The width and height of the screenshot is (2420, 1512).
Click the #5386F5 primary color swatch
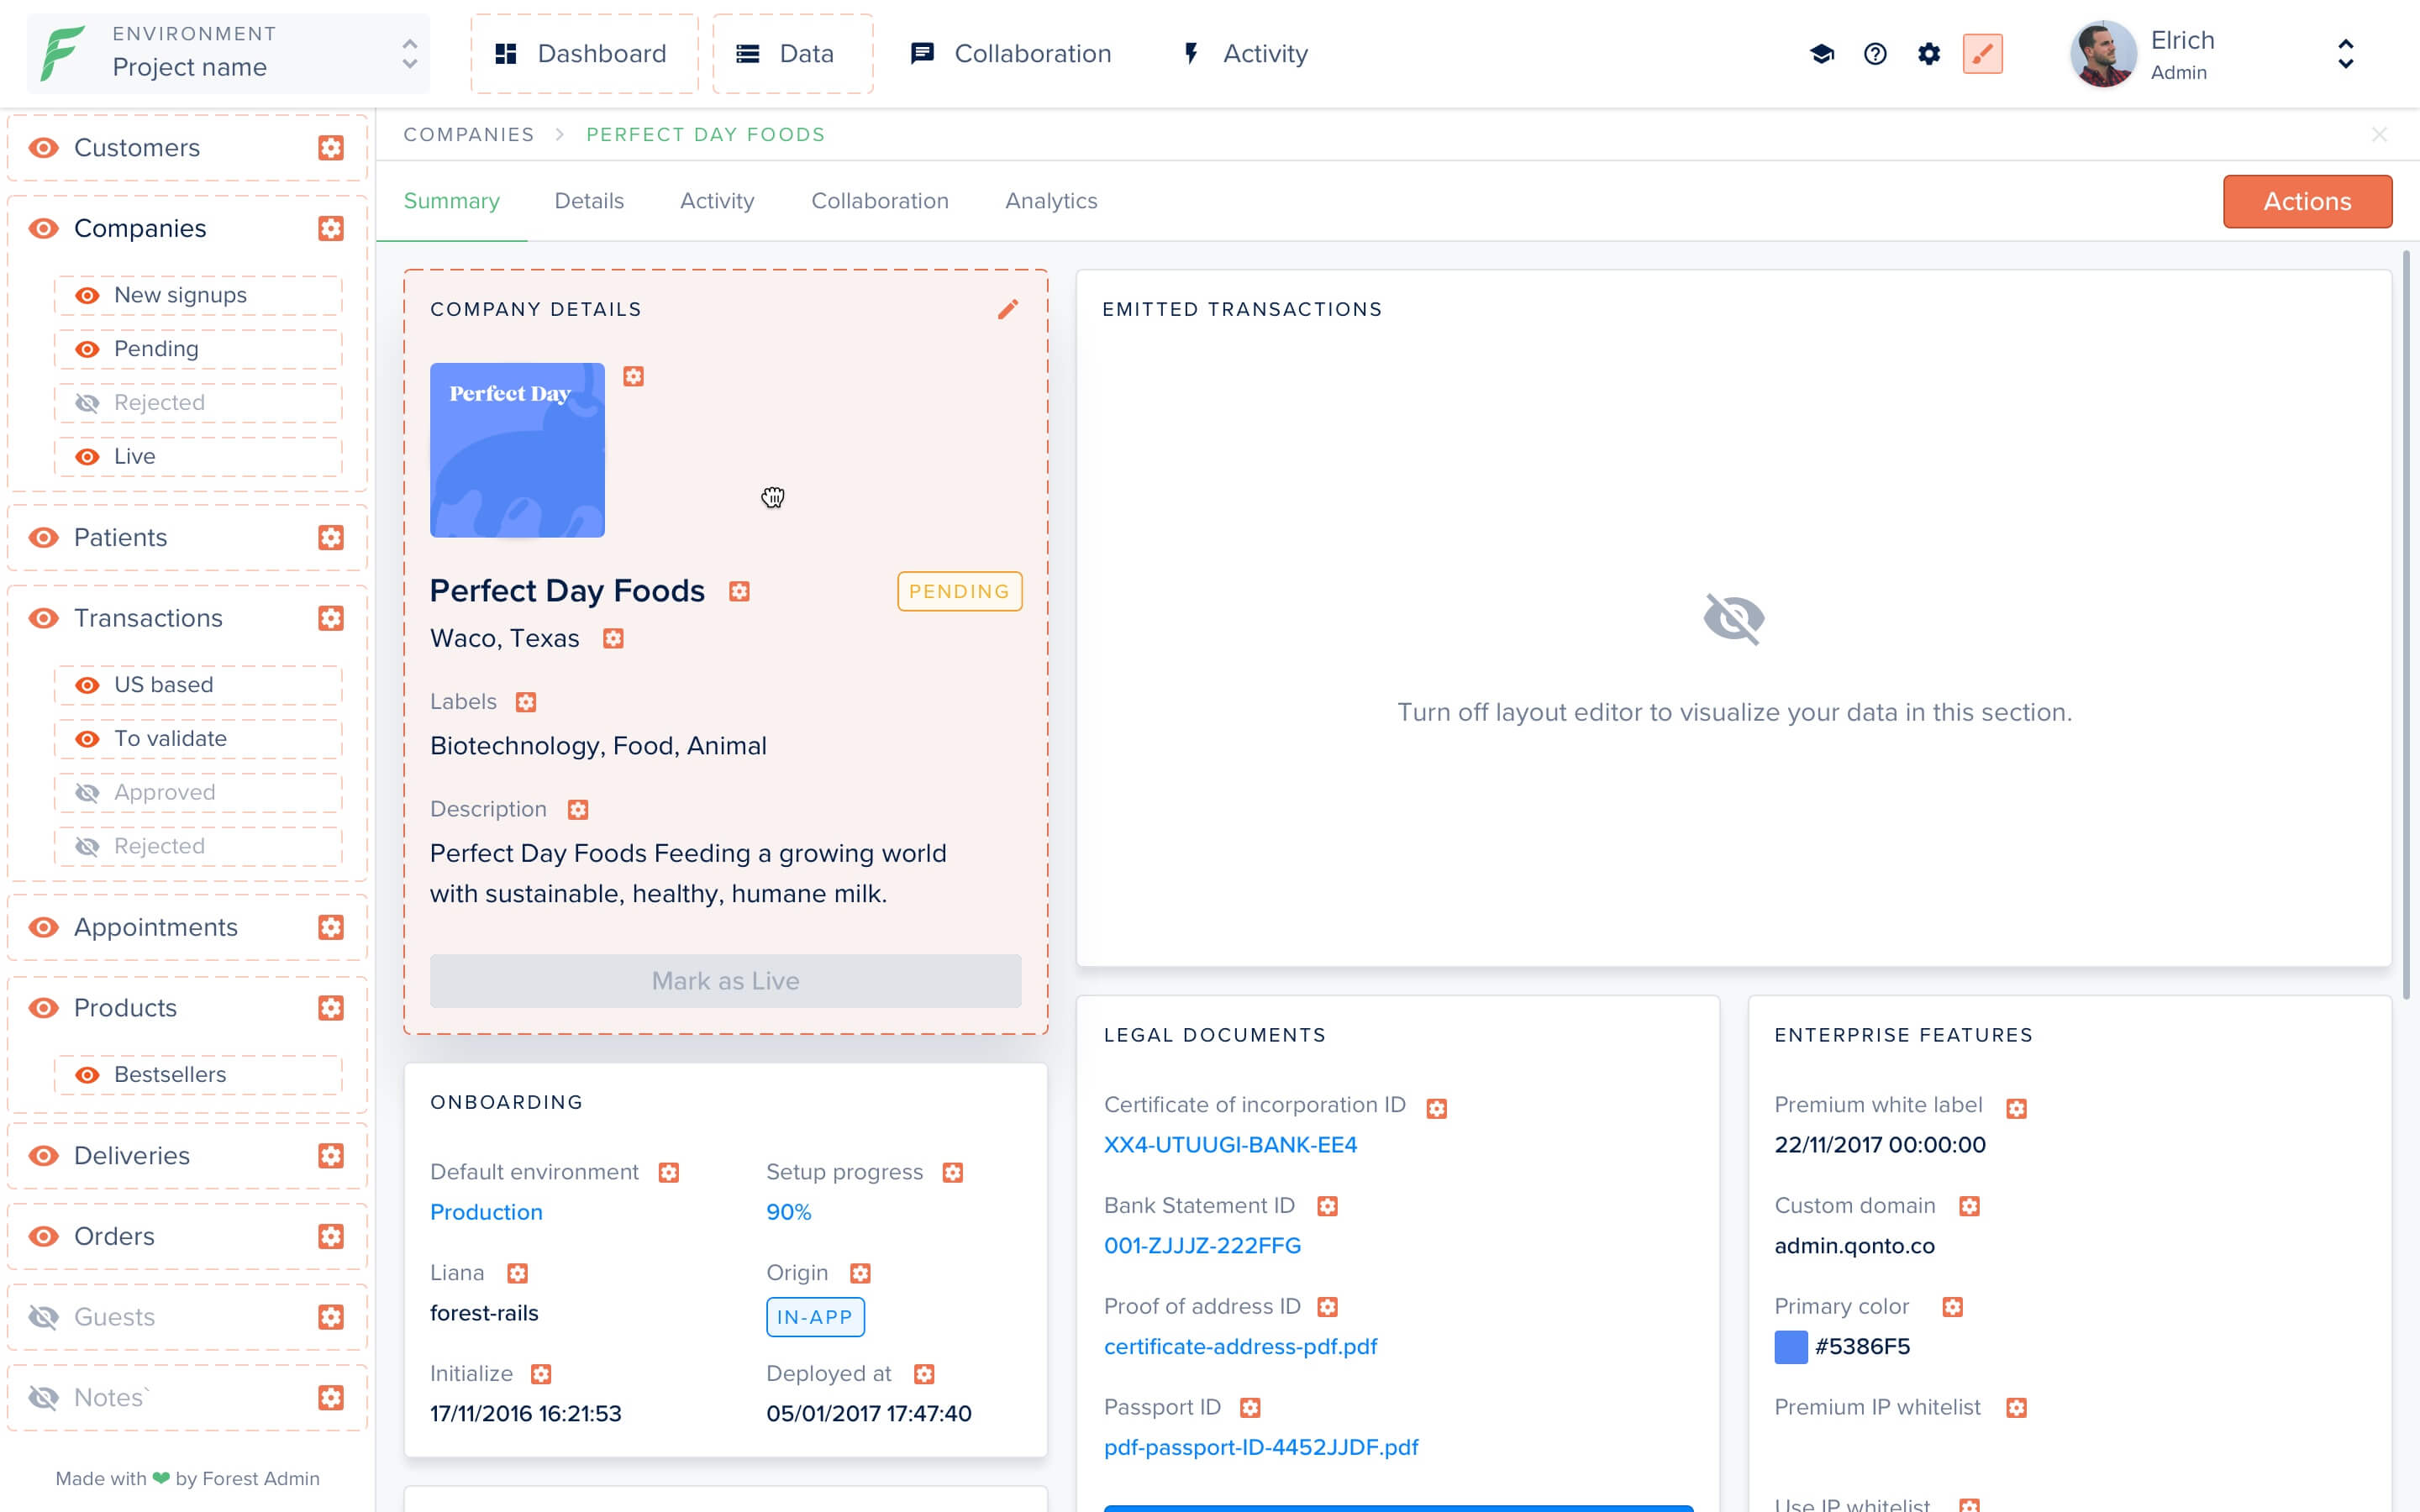[1790, 1347]
